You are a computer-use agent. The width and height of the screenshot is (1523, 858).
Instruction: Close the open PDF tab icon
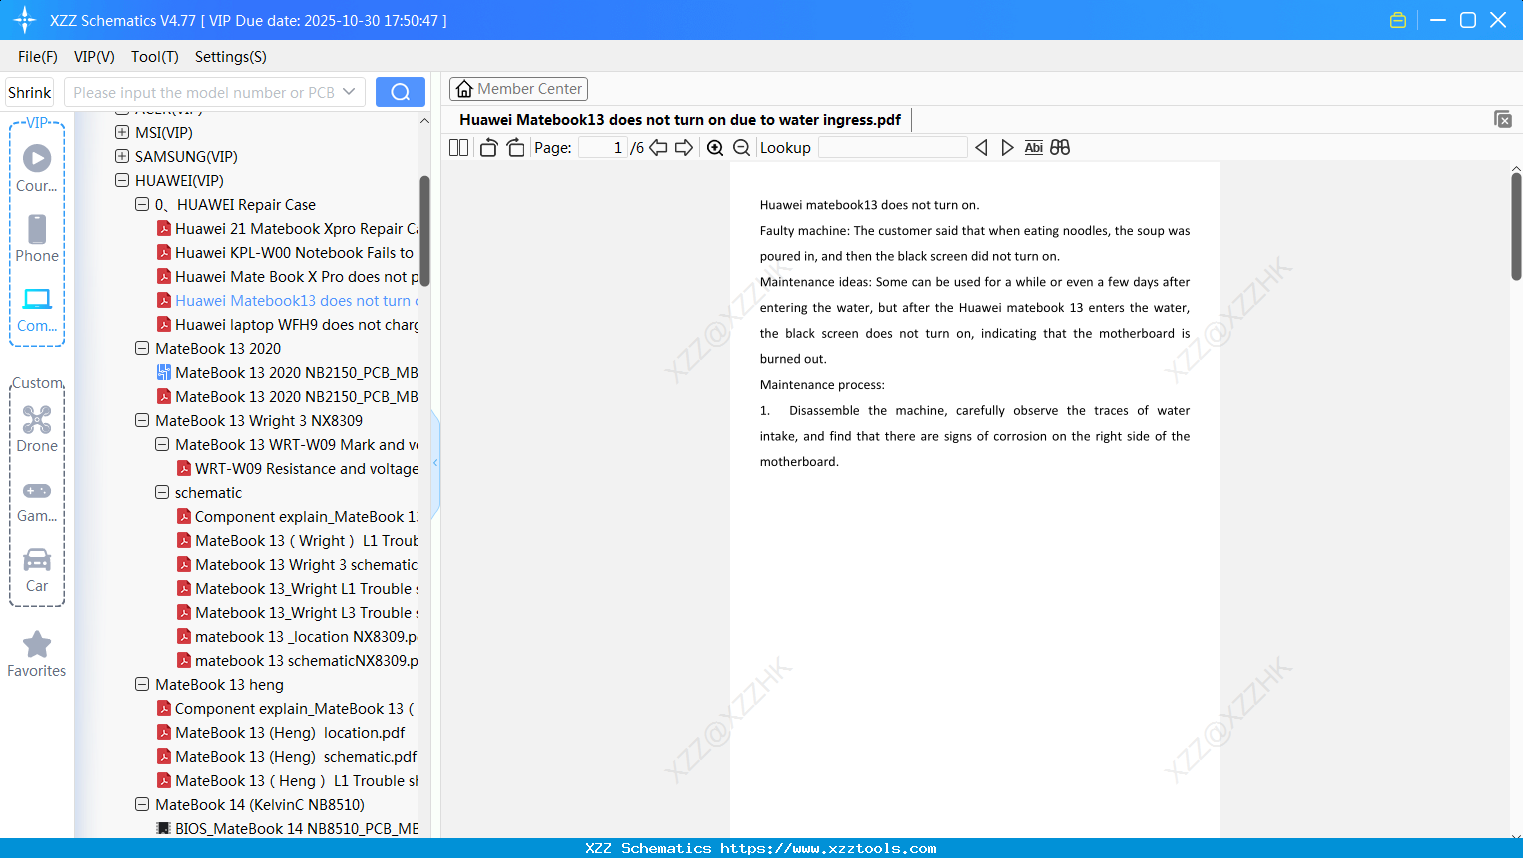click(x=1503, y=119)
